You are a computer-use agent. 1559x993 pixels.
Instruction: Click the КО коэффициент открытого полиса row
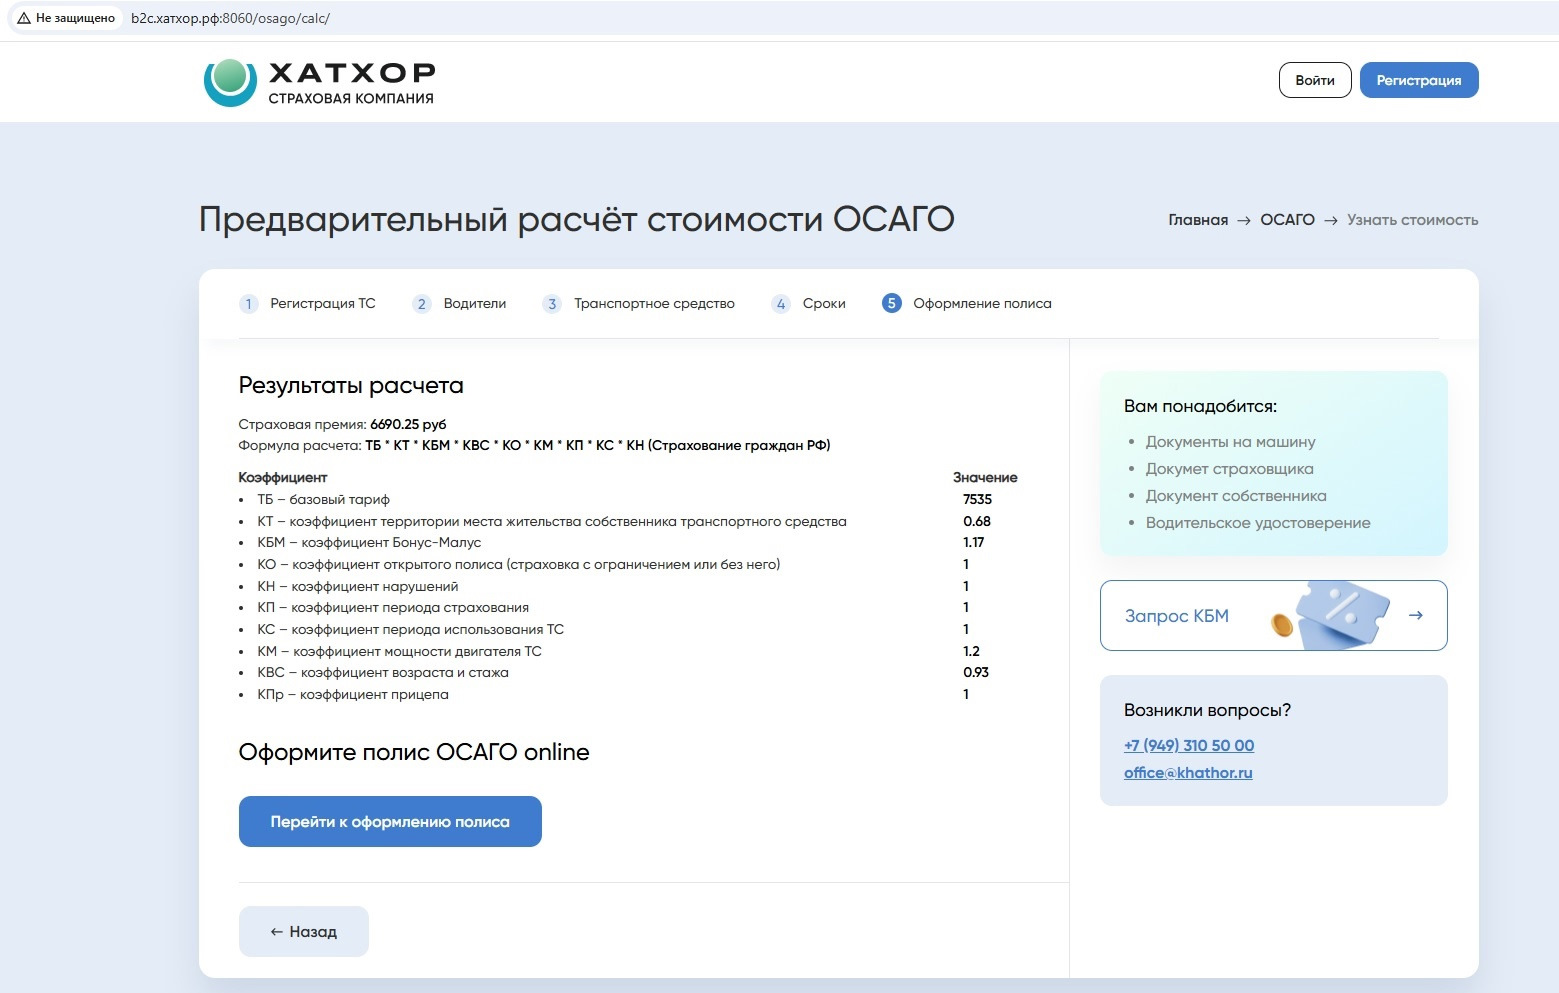[628, 565]
